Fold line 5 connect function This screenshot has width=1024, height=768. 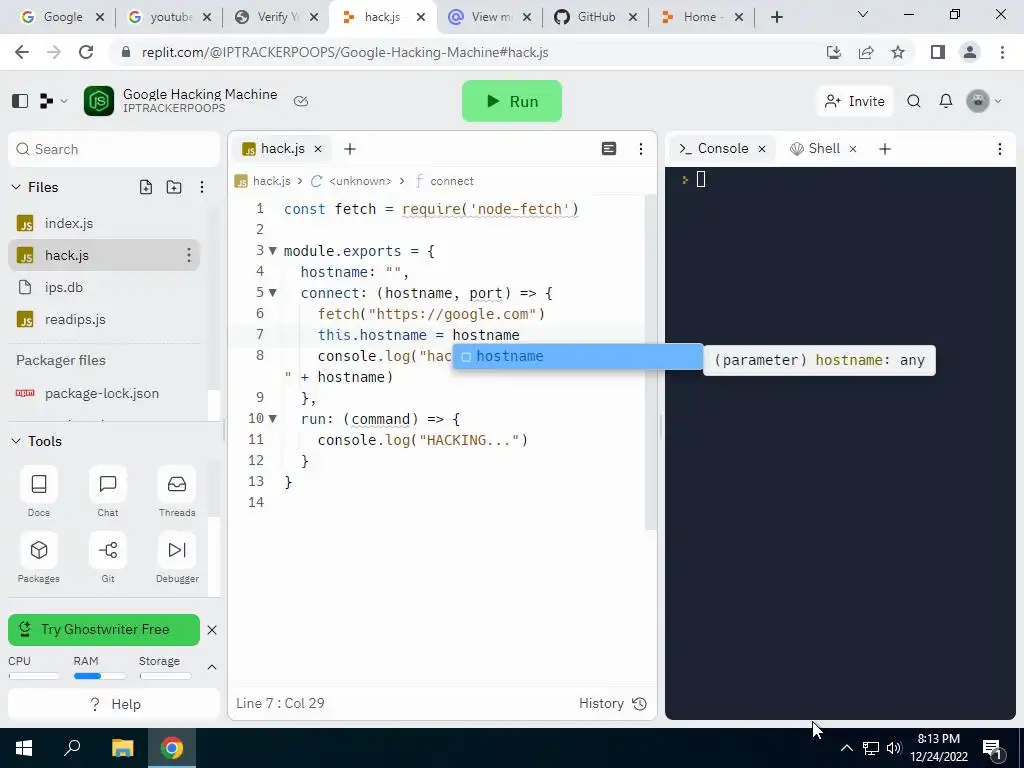point(273,293)
